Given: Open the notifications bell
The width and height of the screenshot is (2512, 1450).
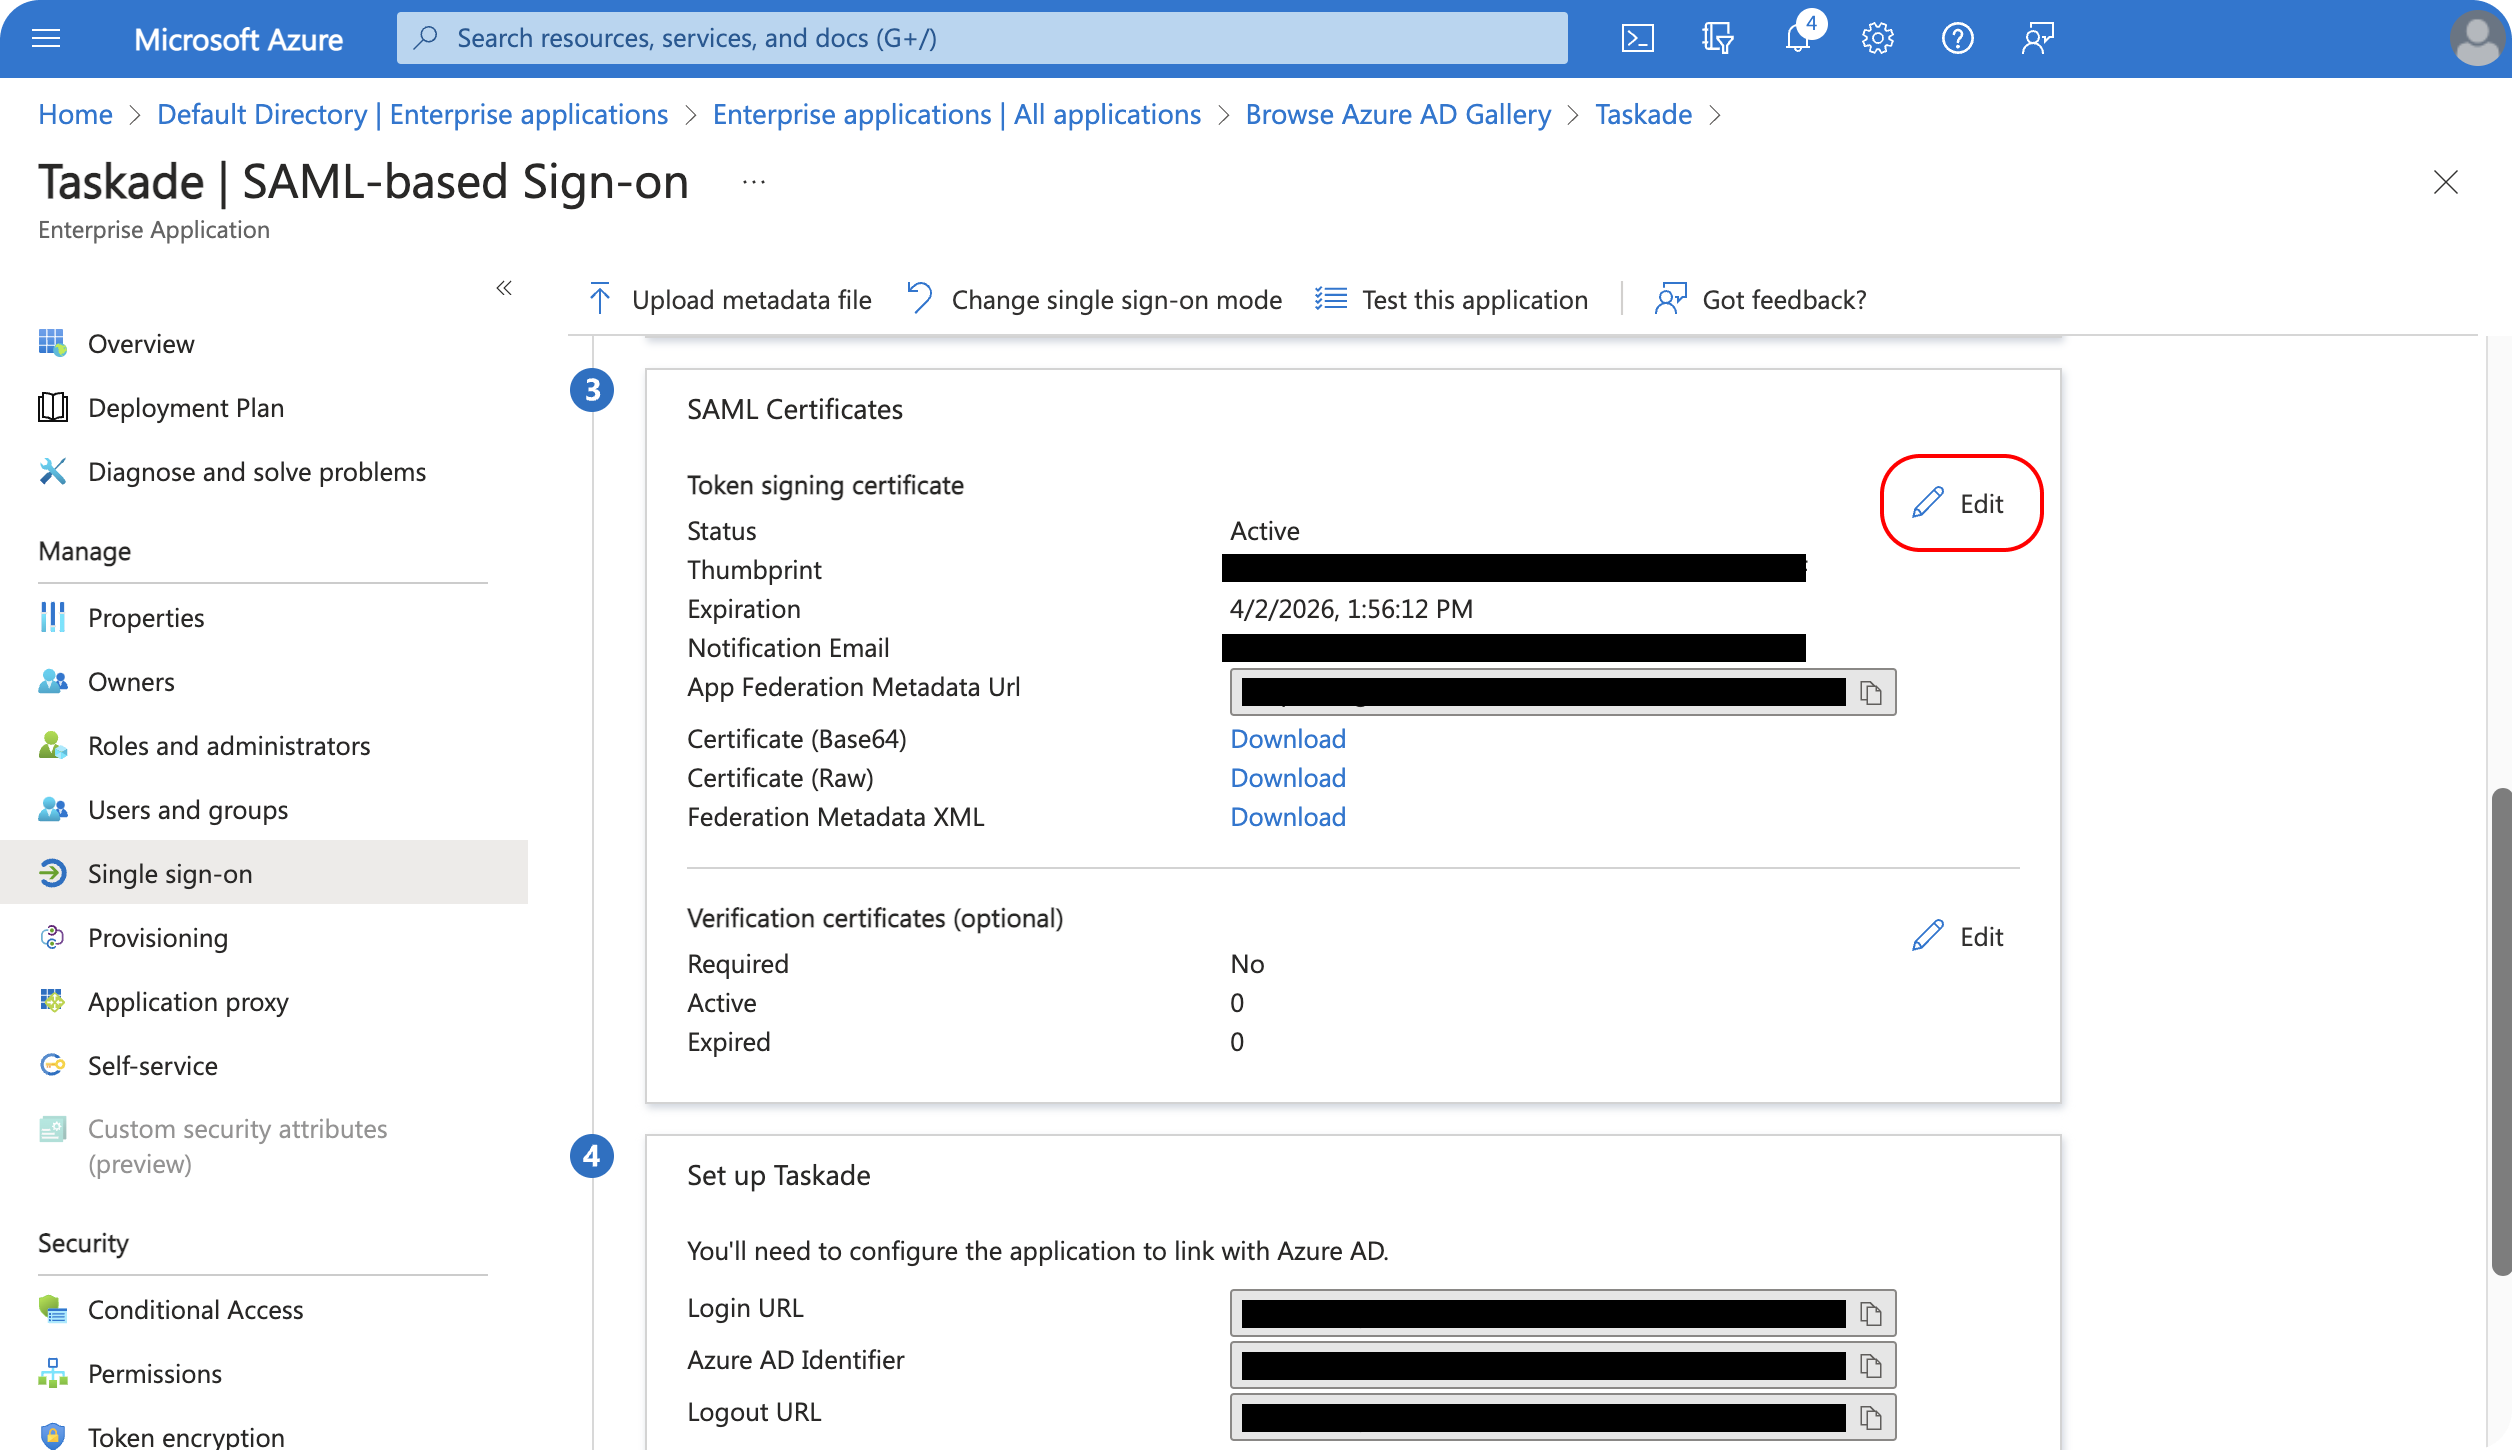Looking at the screenshot, I should (x=1798, y=39).
